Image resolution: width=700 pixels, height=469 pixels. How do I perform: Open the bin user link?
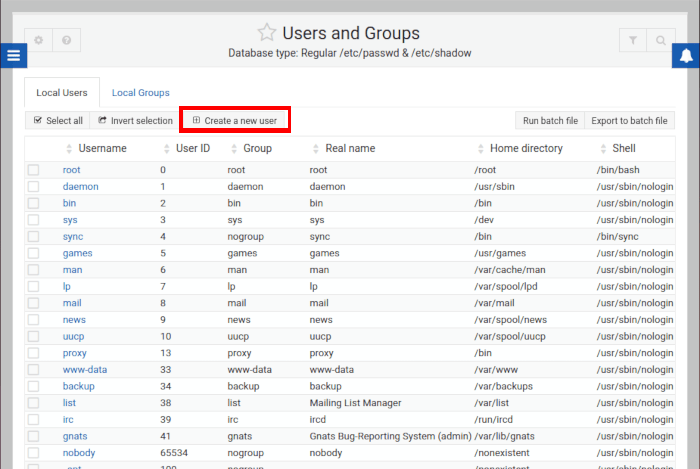click(69, 203)
